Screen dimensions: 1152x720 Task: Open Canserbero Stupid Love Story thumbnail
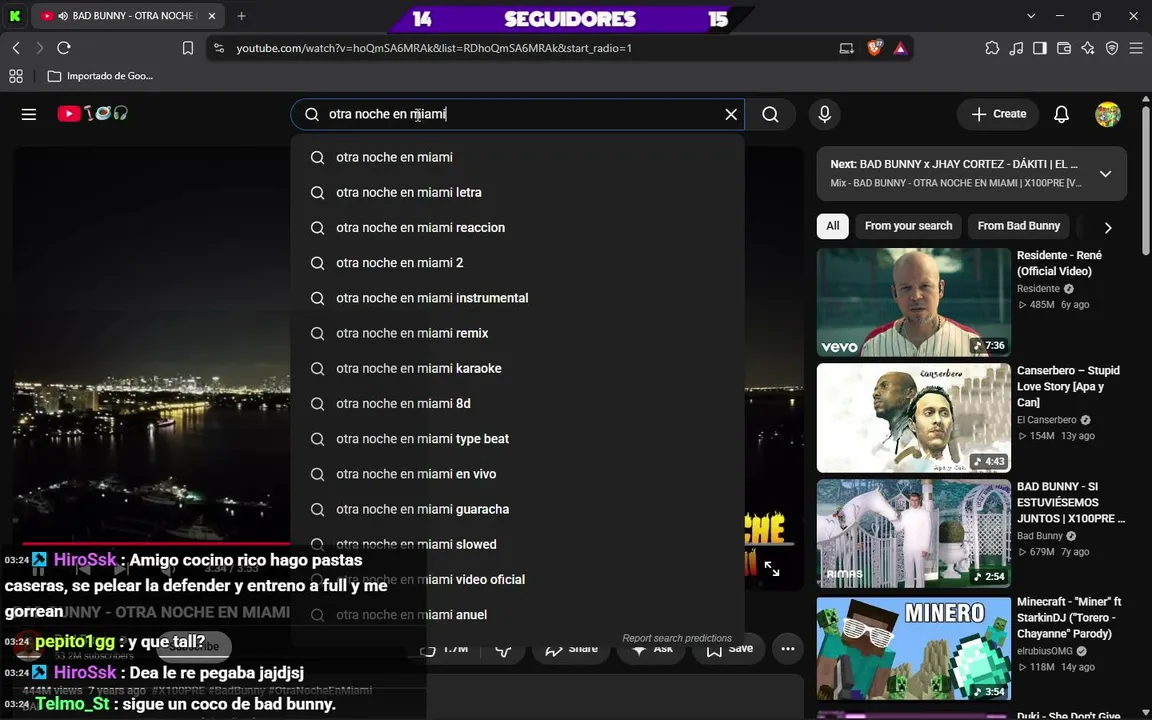pos(914,418)
